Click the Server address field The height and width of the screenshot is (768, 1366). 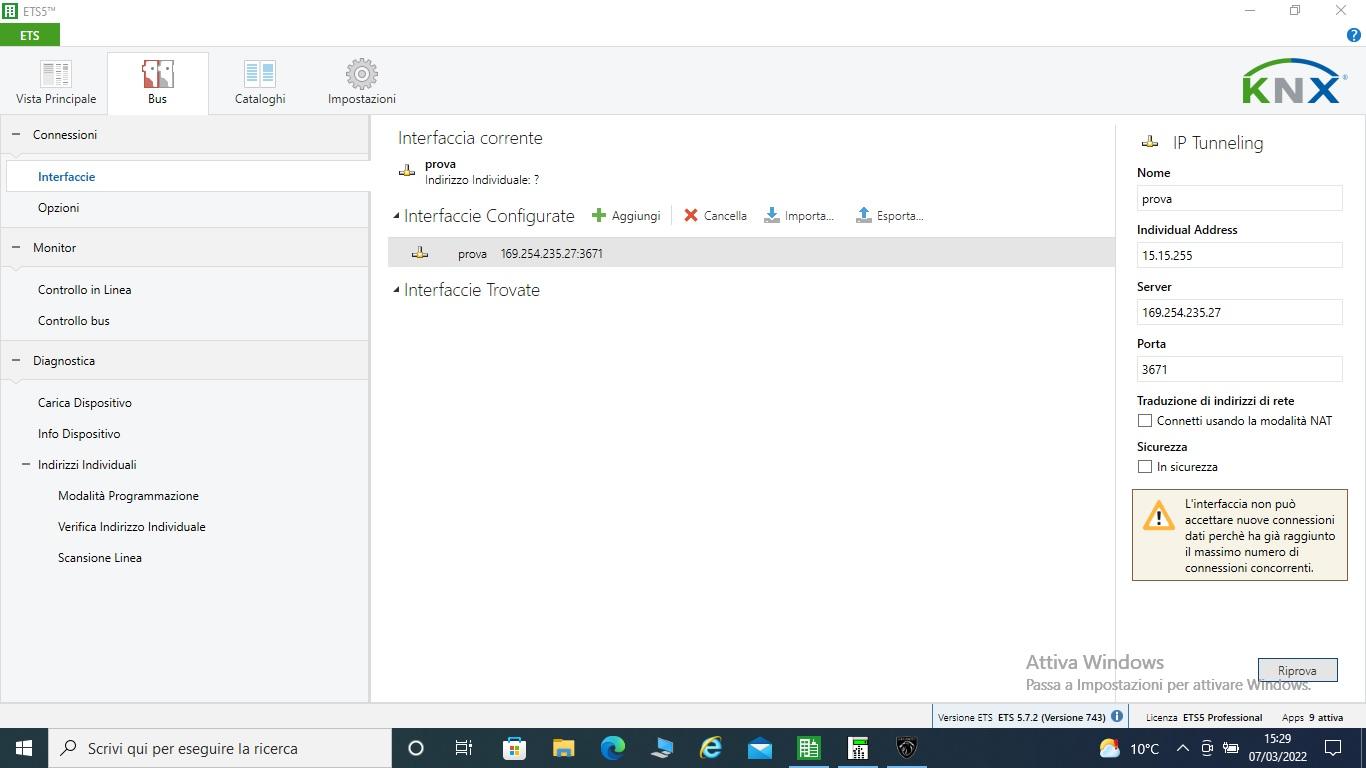[x=1239, y=312]
